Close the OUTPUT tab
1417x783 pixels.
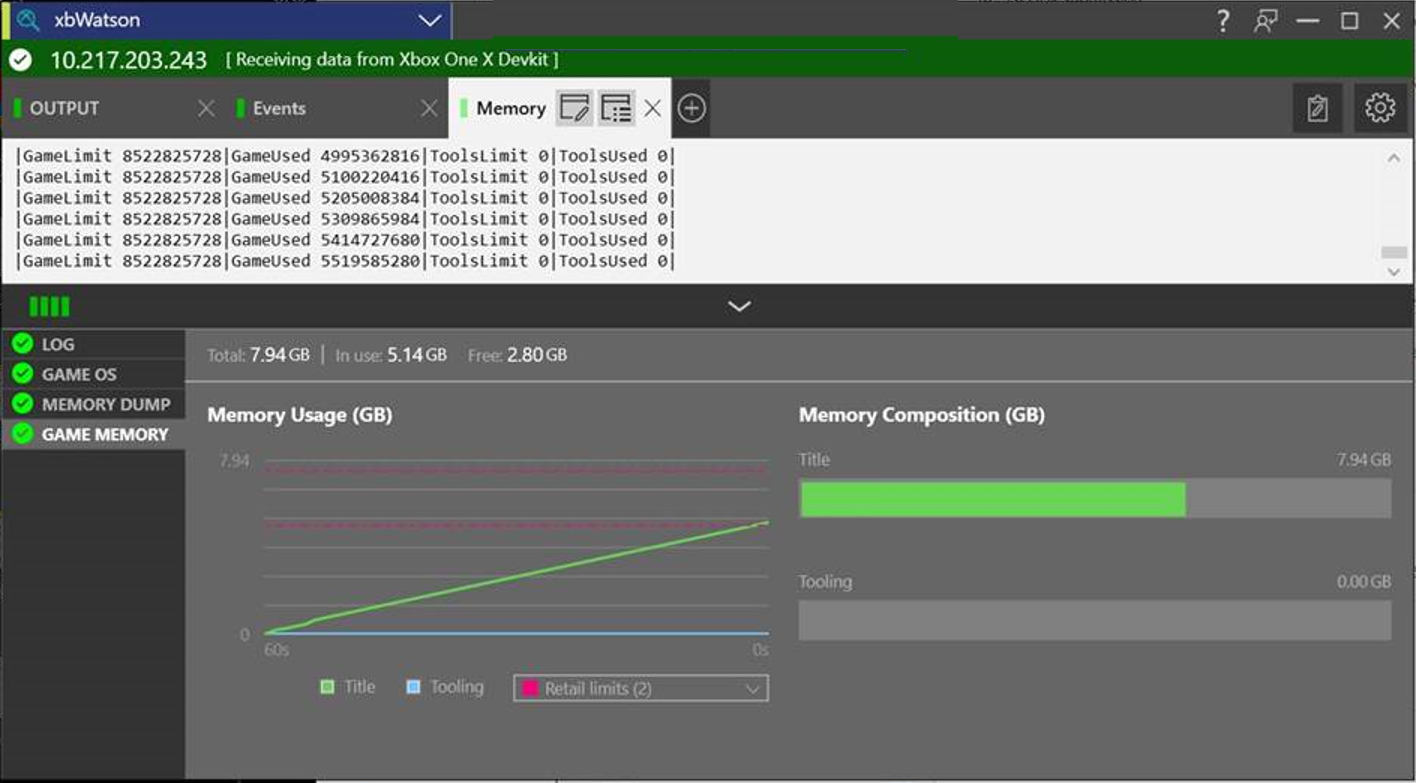(206, 108)
